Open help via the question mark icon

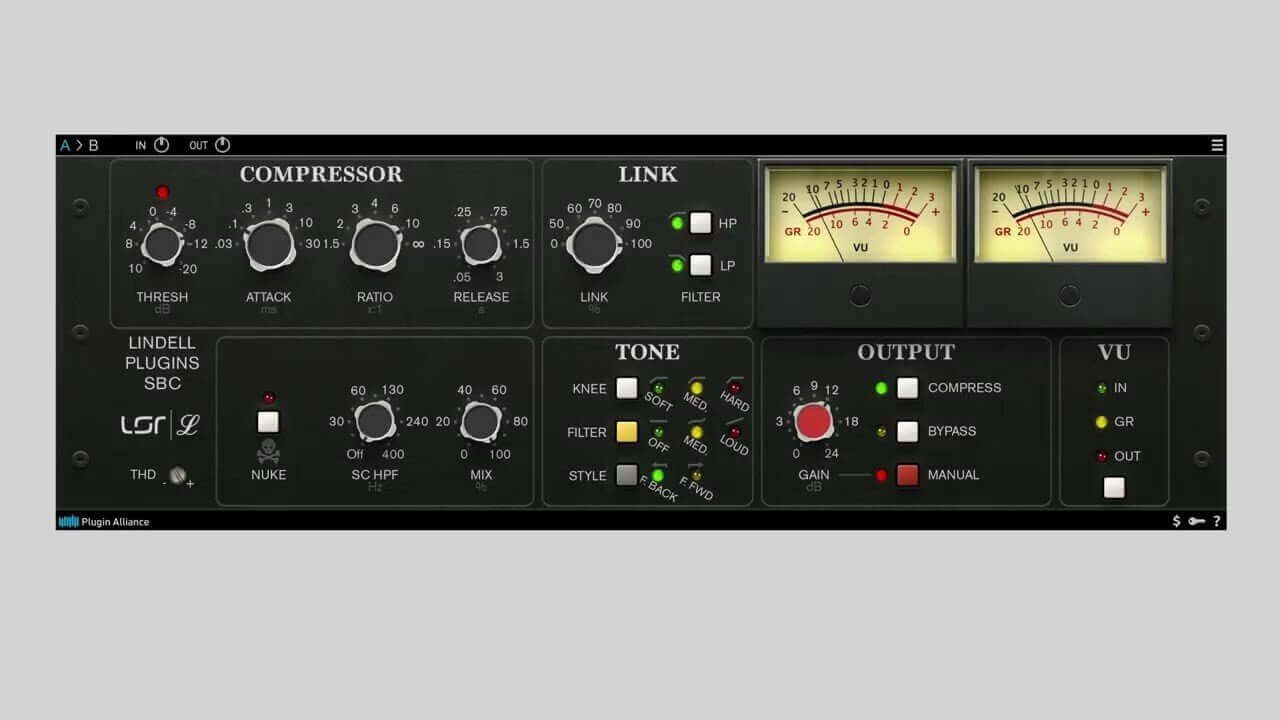[x=1216, y=521]
